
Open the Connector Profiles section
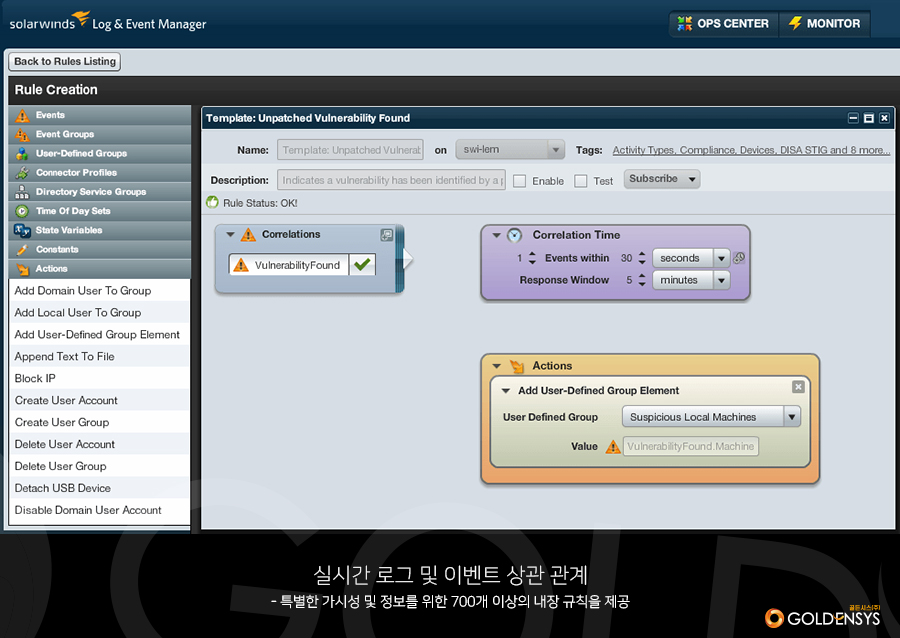click(x=100, y=173)
